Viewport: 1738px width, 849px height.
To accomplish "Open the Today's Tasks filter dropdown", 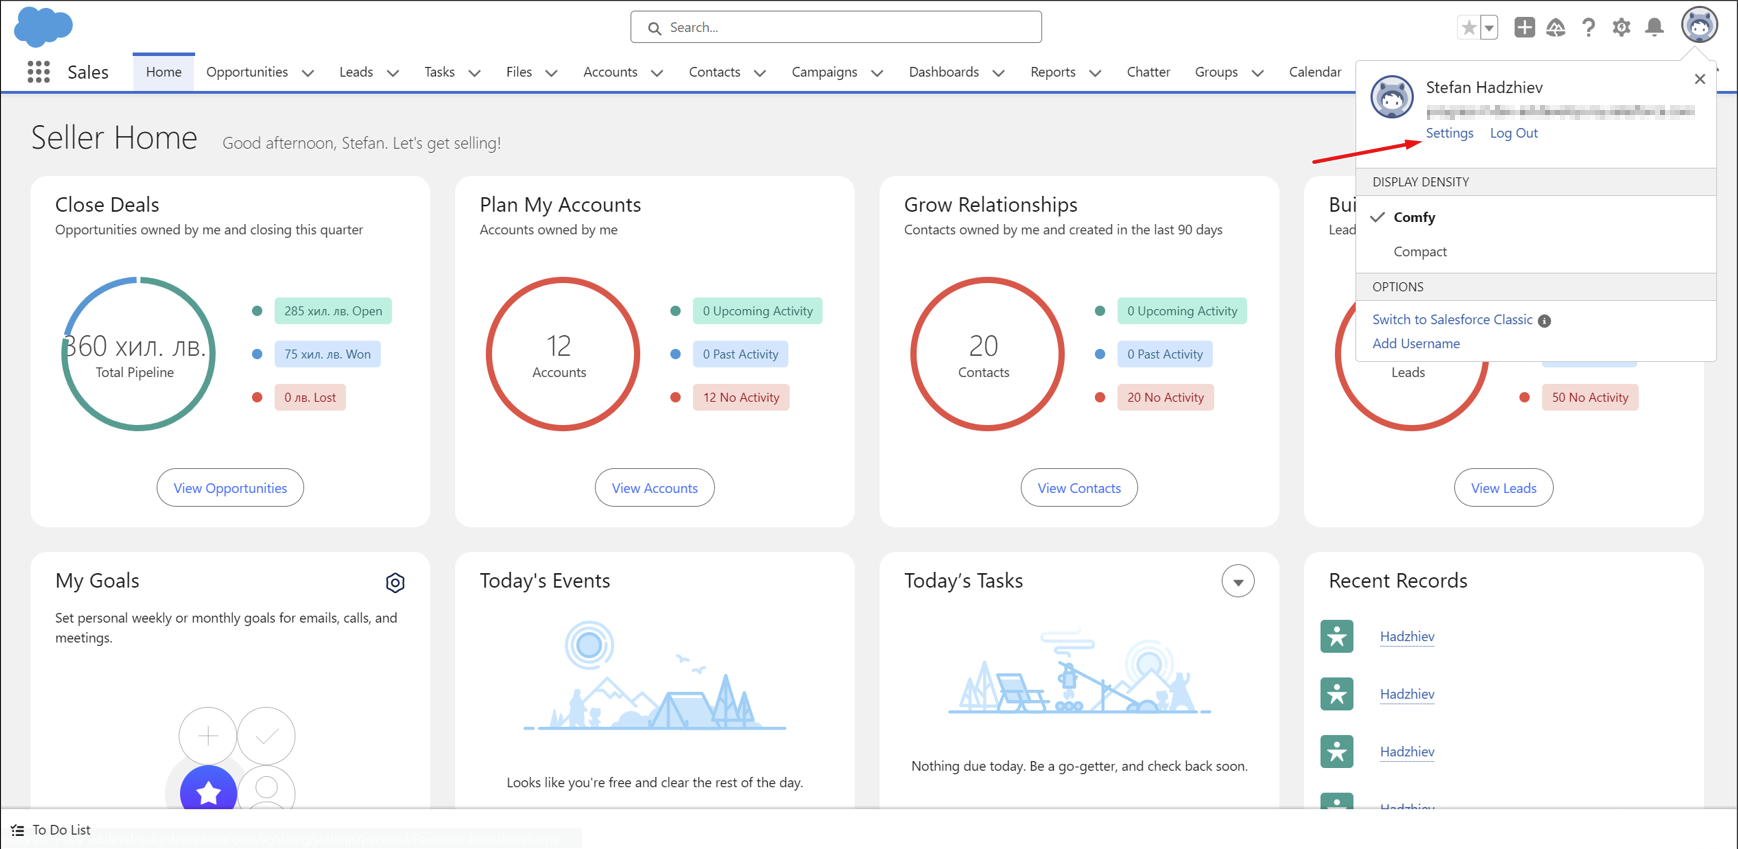I will point(1238,581).
